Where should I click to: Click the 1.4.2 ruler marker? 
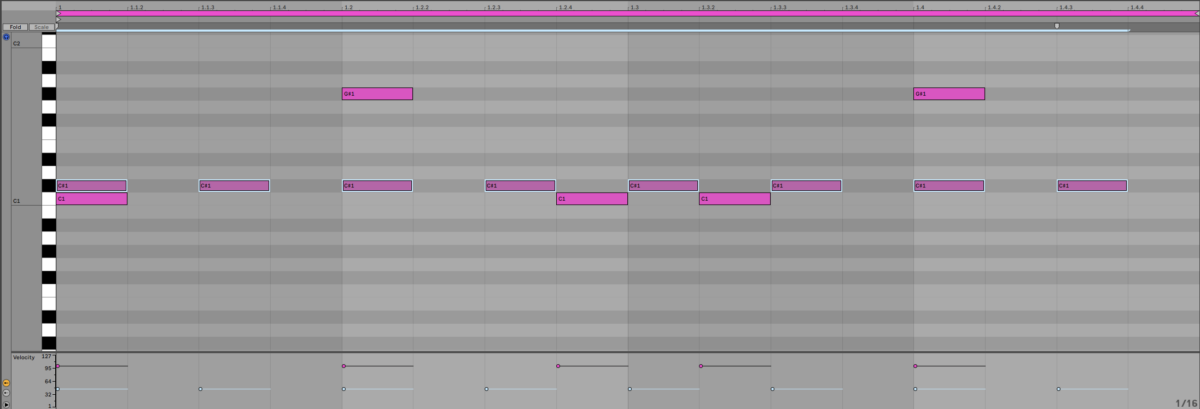click(x=993, y=7)
